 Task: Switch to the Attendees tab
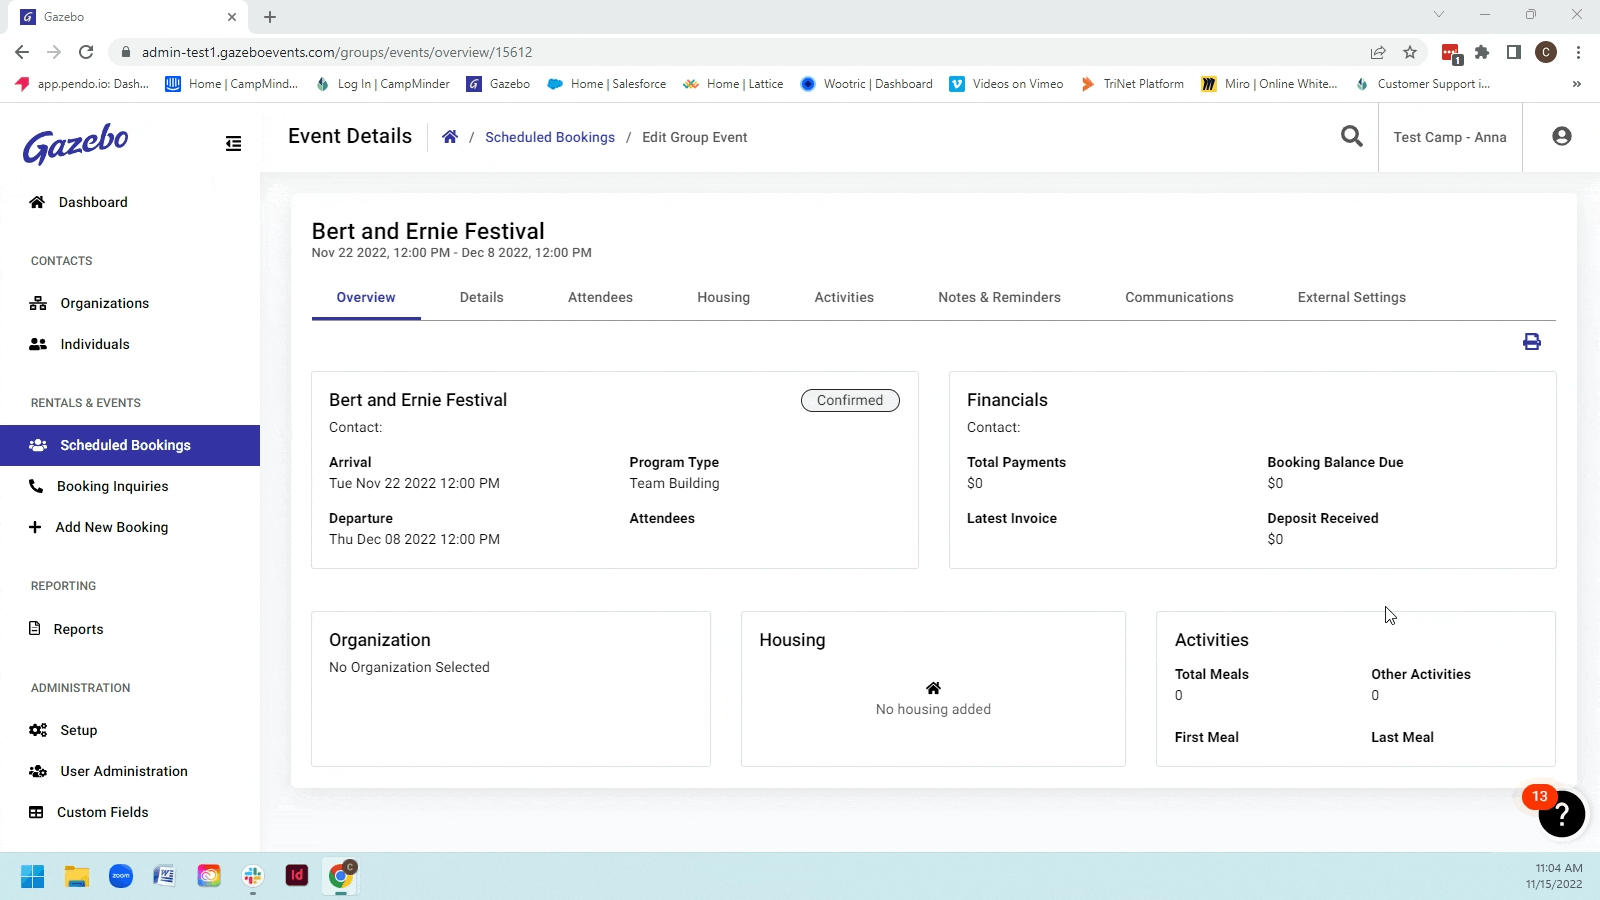(x=600, y=297)
